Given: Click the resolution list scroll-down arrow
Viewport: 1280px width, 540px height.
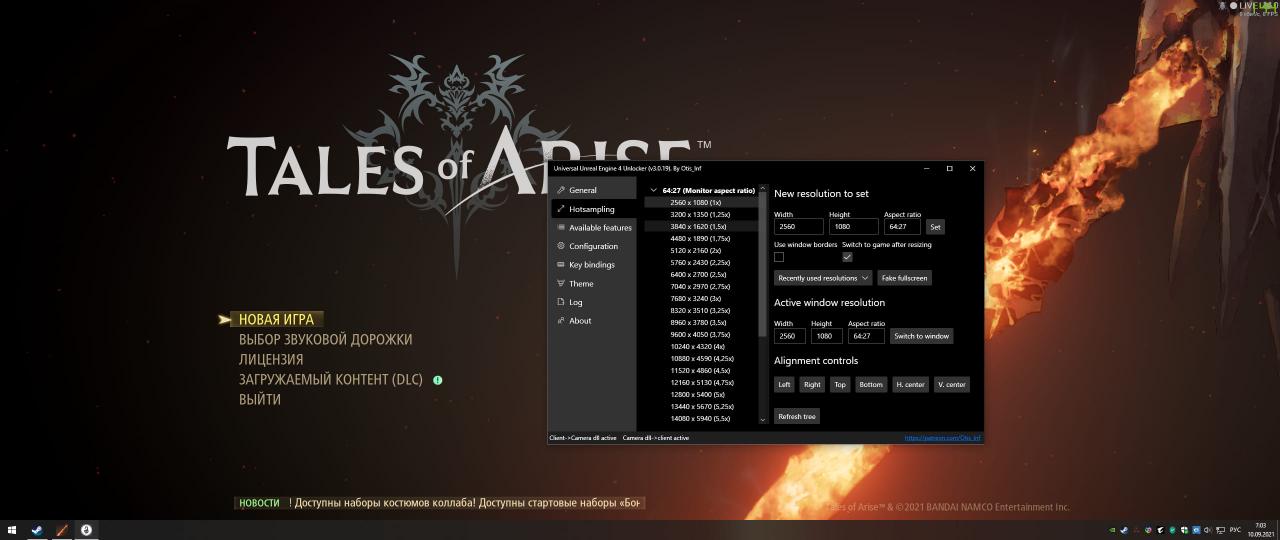Looking at the screenshot, I should [763, 420].
